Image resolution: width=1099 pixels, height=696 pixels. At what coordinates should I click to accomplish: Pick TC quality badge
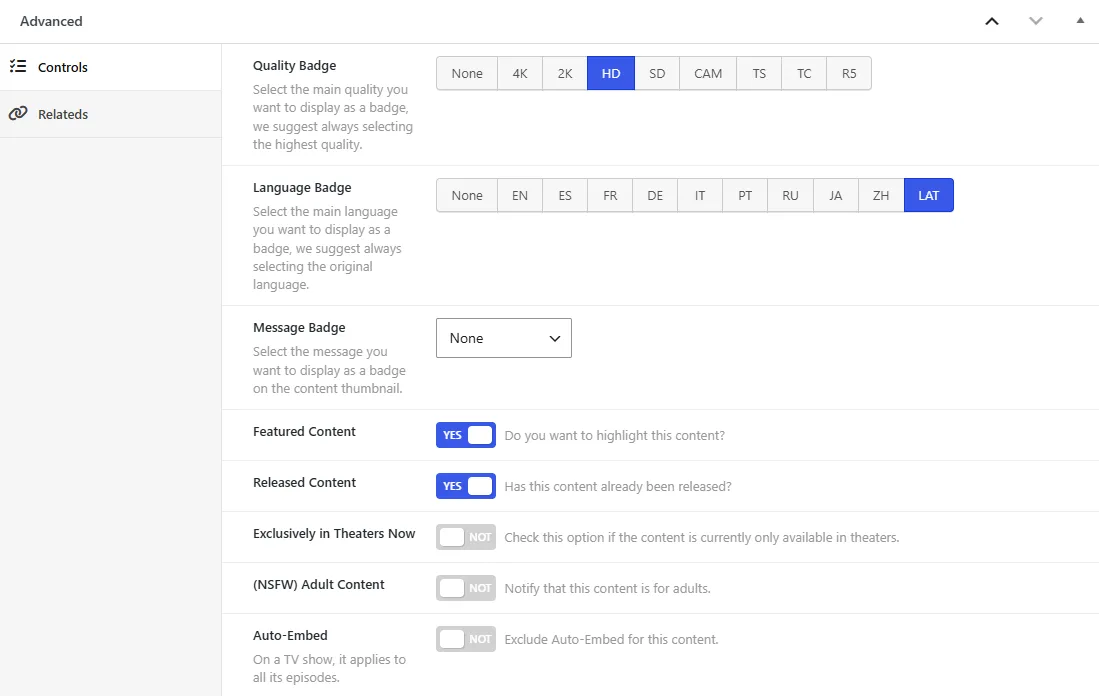[x=804, y=74]
